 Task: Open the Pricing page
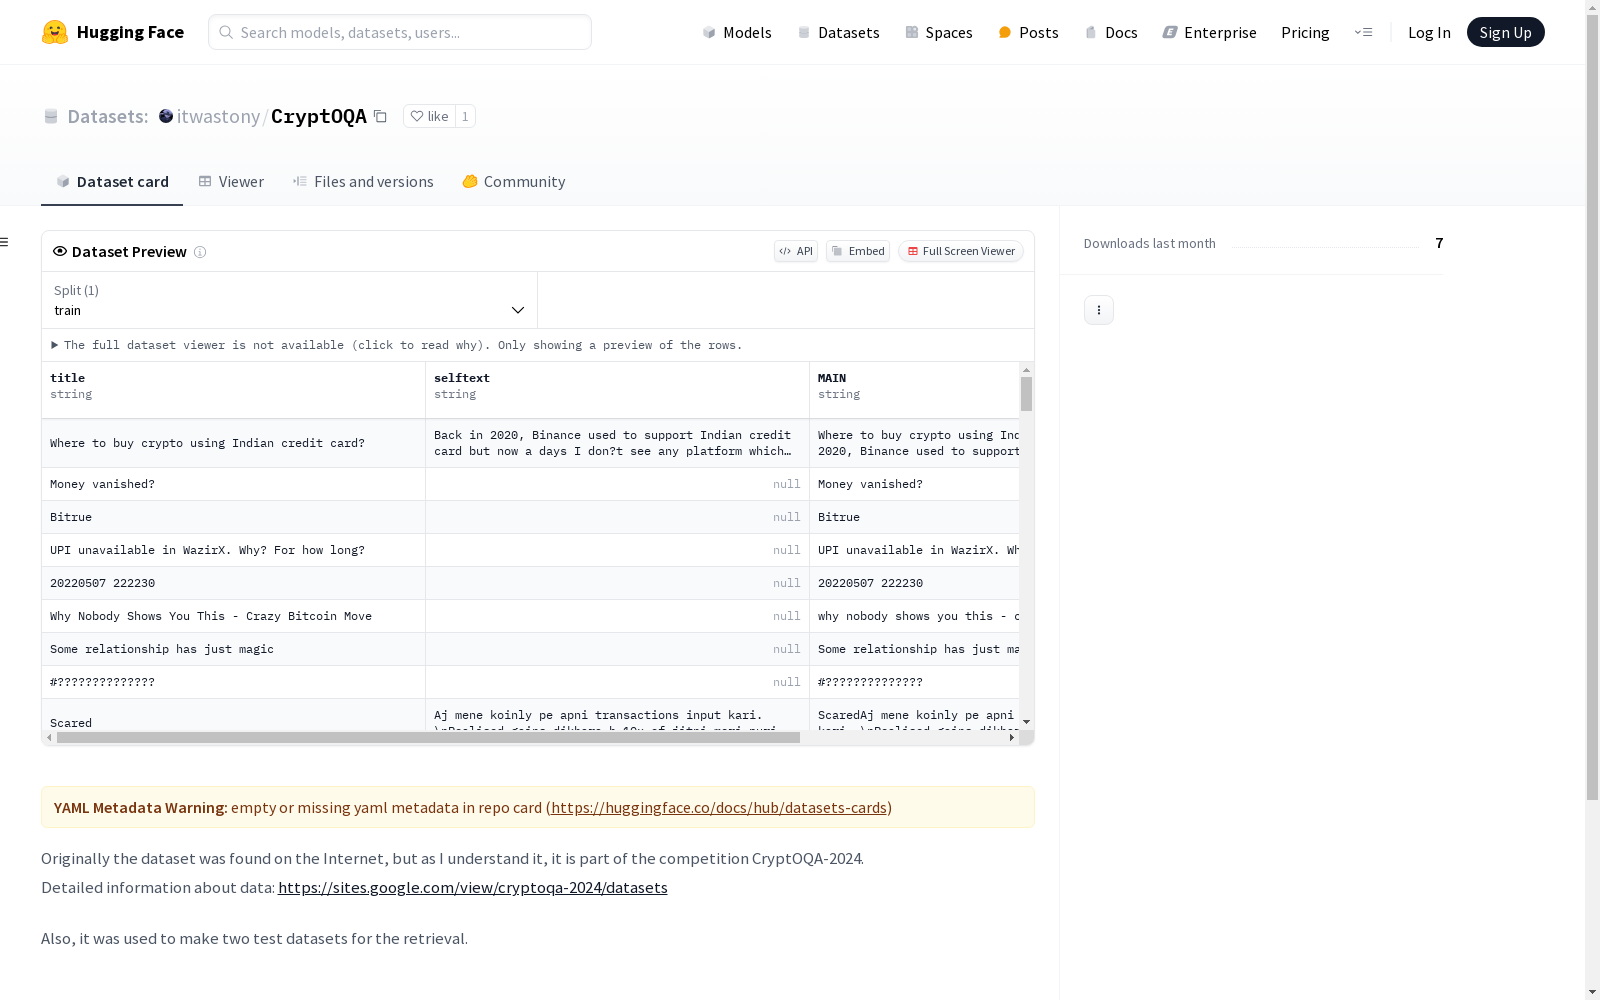pos(1305,32)
